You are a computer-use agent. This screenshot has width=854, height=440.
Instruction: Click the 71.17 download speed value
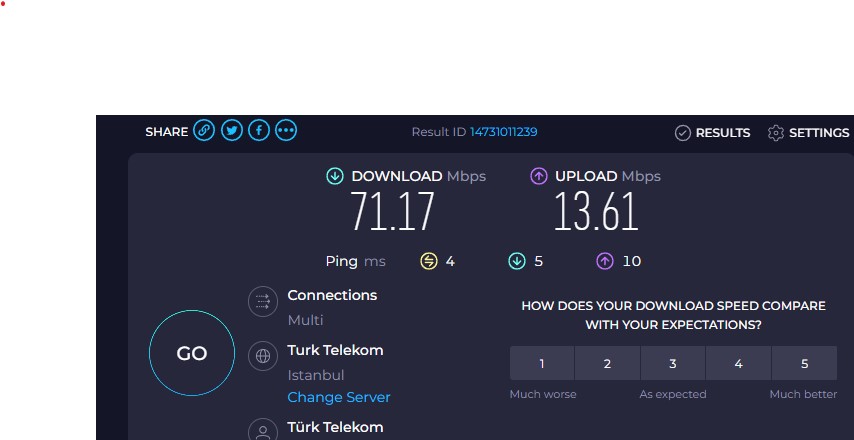pos(392,212)
